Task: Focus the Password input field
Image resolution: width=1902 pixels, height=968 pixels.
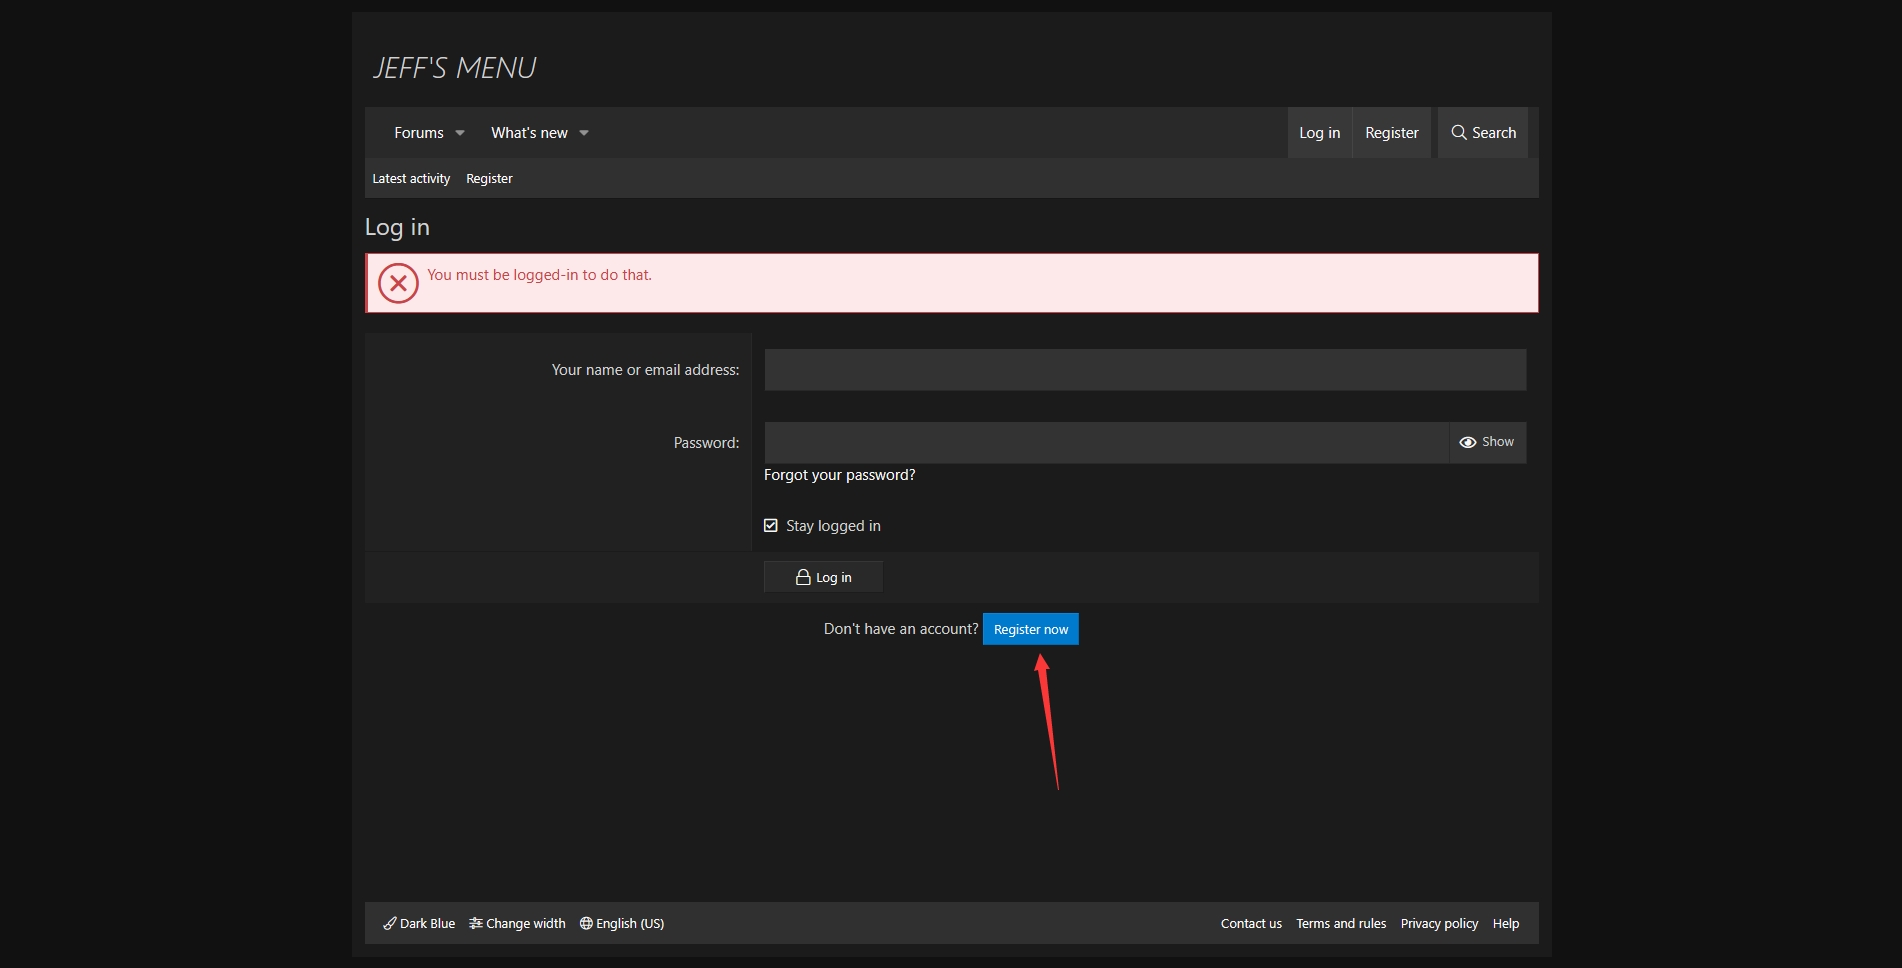Action: click(1105, 442)
